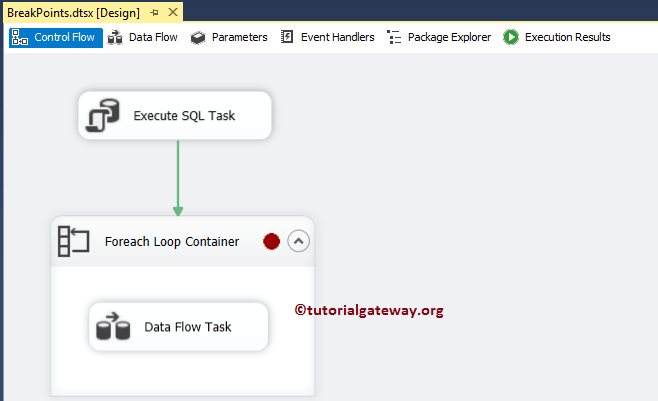Click the Event Handlers tab icon
This screenshot has height=401, width=658.
pos(288,37)
